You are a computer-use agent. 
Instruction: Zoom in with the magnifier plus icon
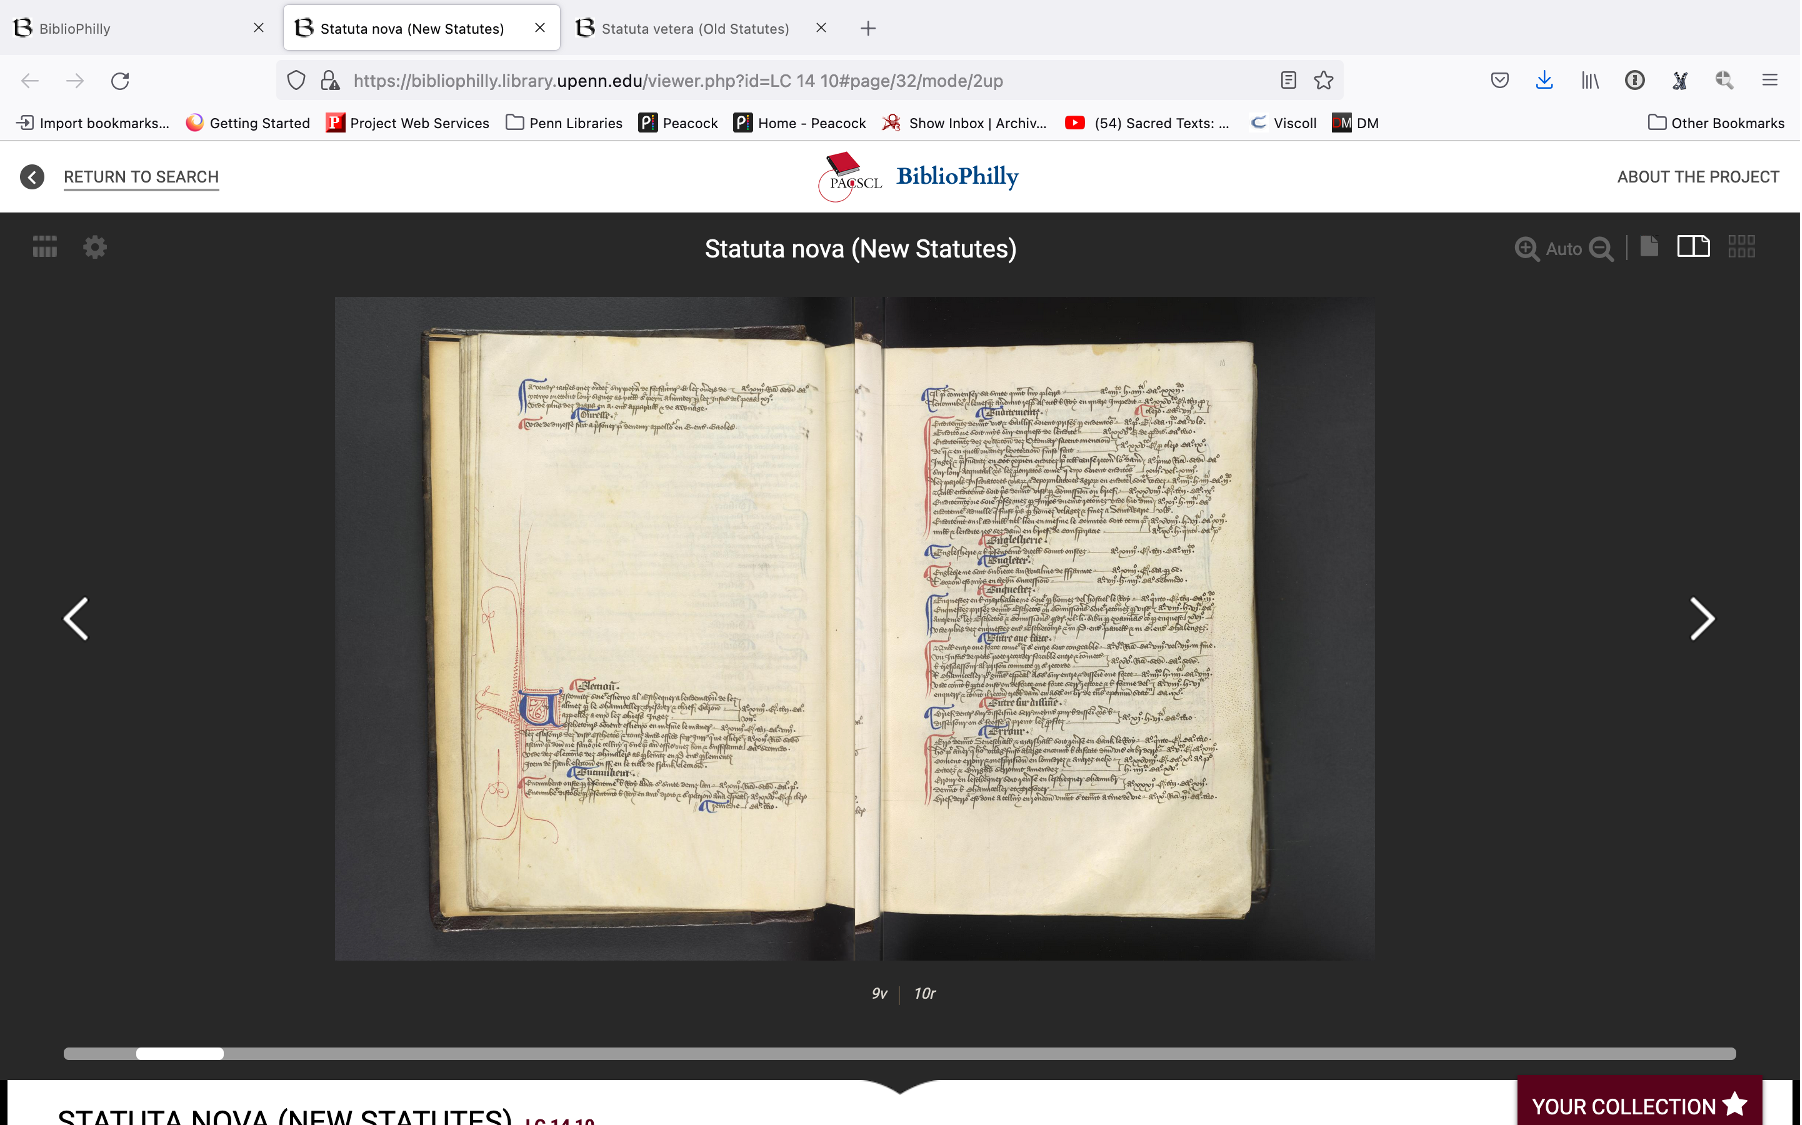point(1527,249)
